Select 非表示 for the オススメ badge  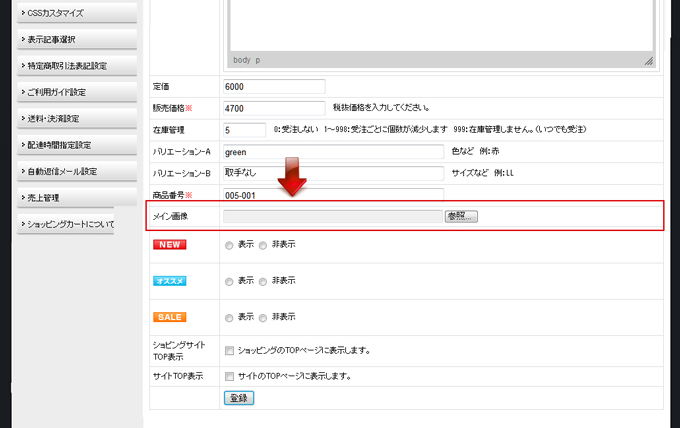(x=263, y=281)
